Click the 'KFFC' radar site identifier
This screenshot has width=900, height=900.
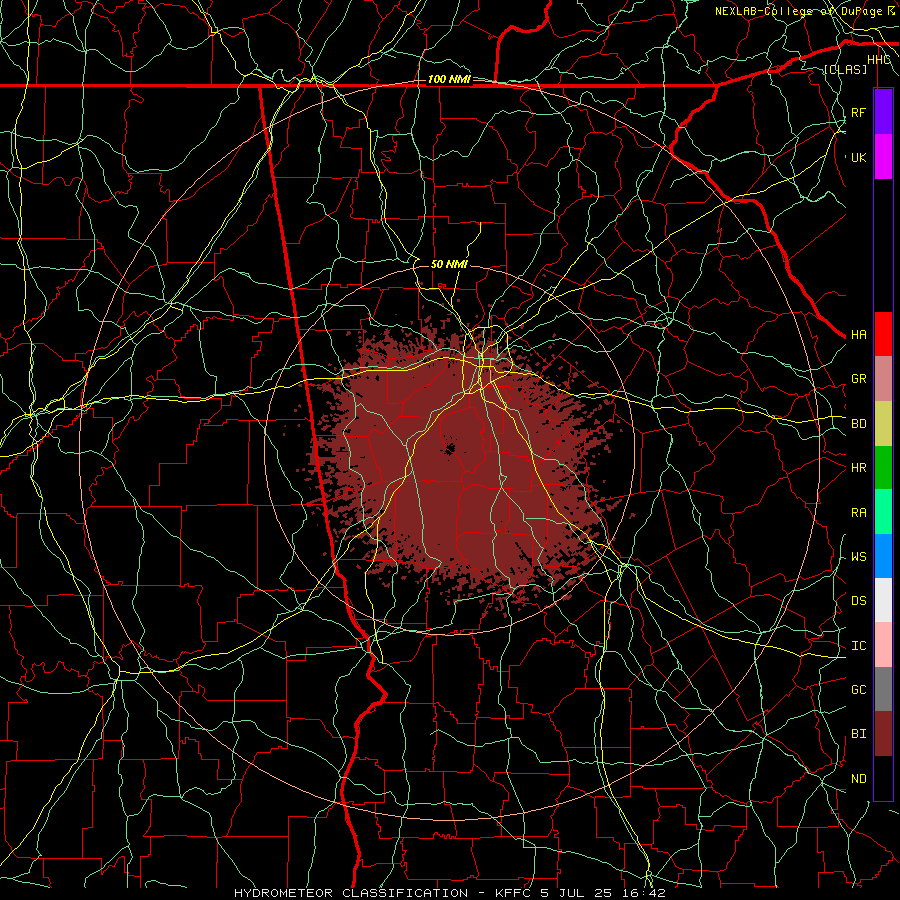[x=512, y=893]
